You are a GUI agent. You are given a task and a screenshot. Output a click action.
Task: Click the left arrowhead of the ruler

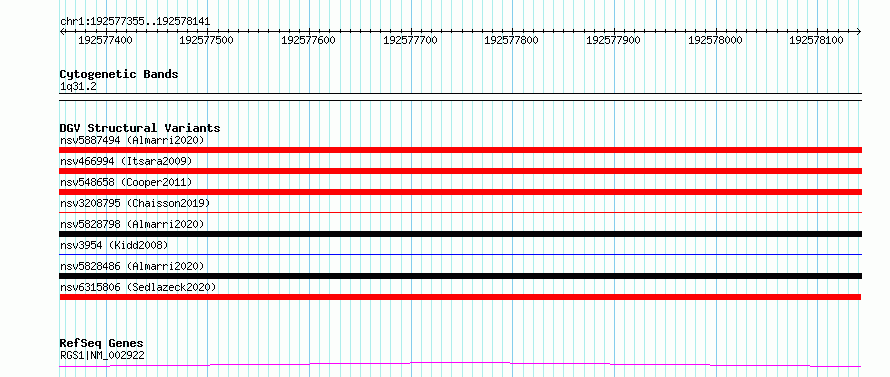point(62,31)
